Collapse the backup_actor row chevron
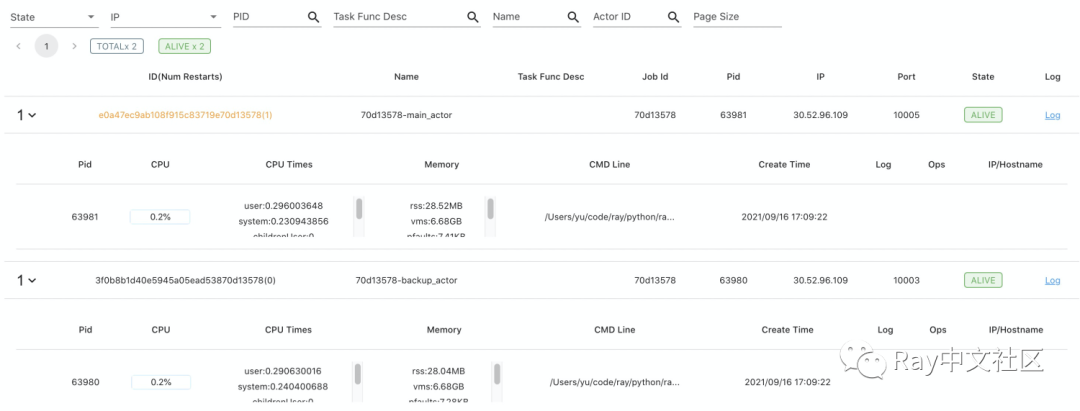The height and width of the screenshot is (411, 1080). (32, 281)
